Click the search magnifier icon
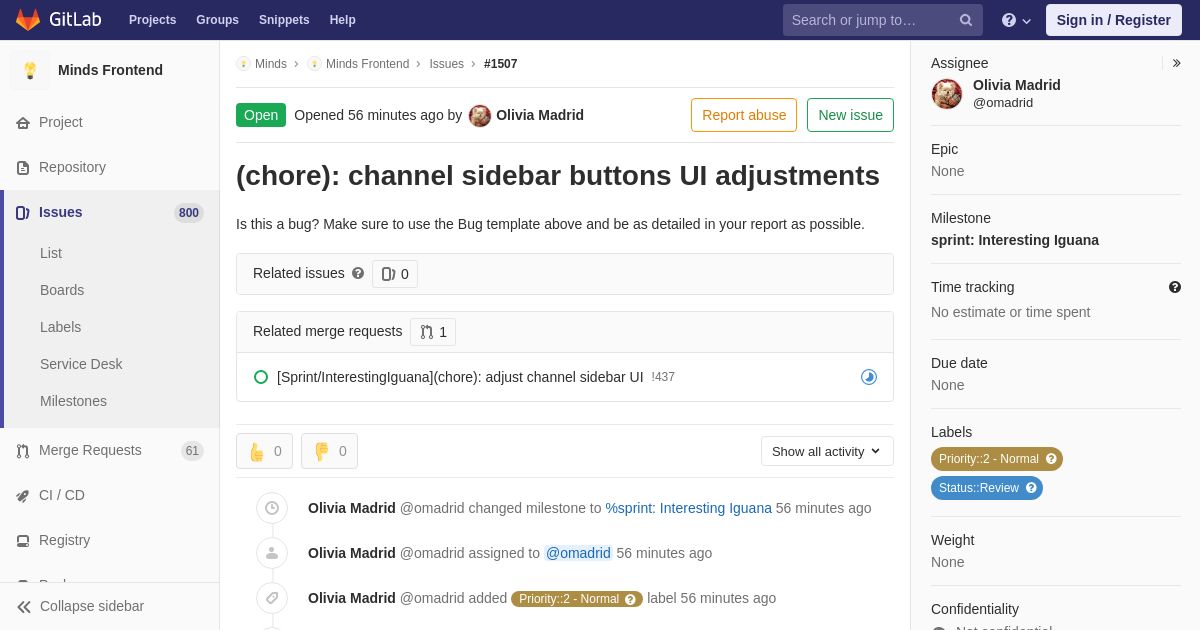This screenshot has height=630, width=1200. click(x=966, y=20)
